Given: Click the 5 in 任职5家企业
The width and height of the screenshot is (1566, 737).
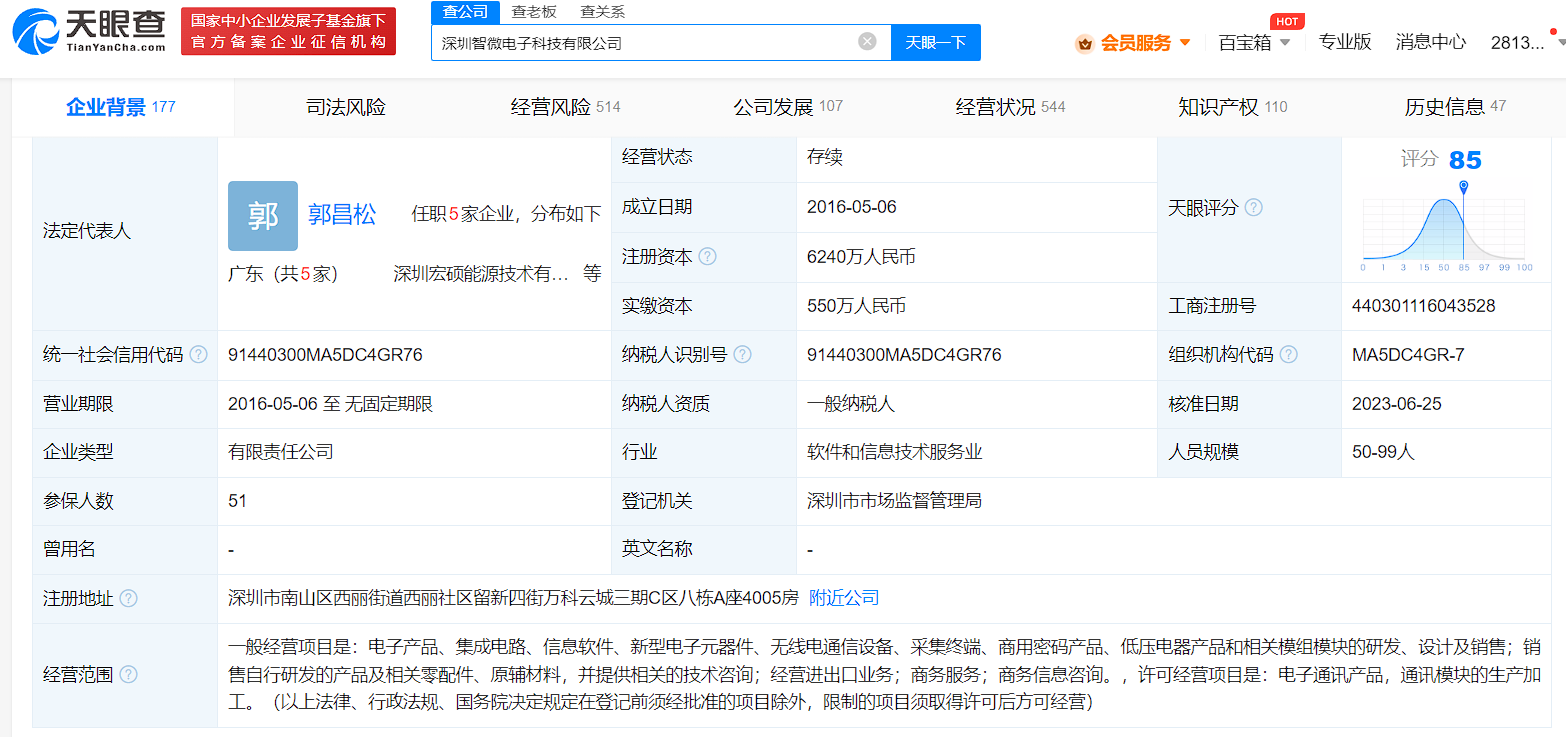Looking at the screenshot, I should tap(453, 214).
